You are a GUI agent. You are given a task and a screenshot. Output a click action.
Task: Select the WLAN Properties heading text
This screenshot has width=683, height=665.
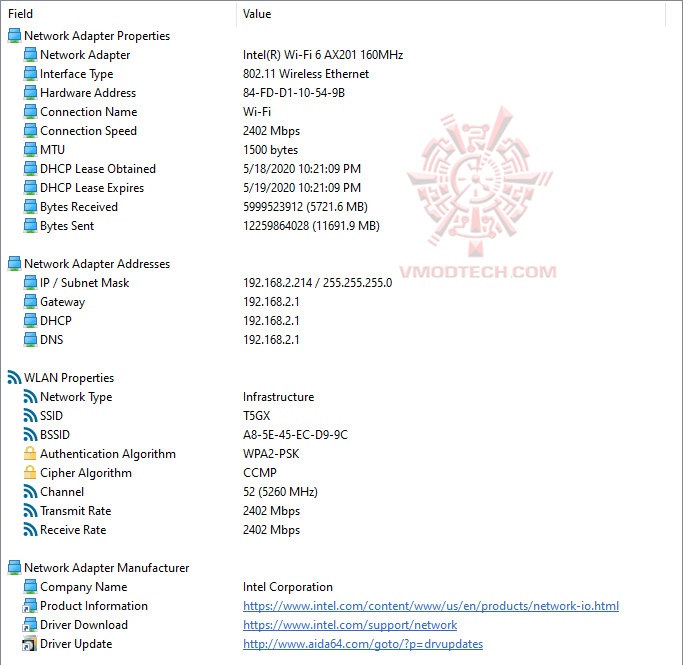click(69, 378)
